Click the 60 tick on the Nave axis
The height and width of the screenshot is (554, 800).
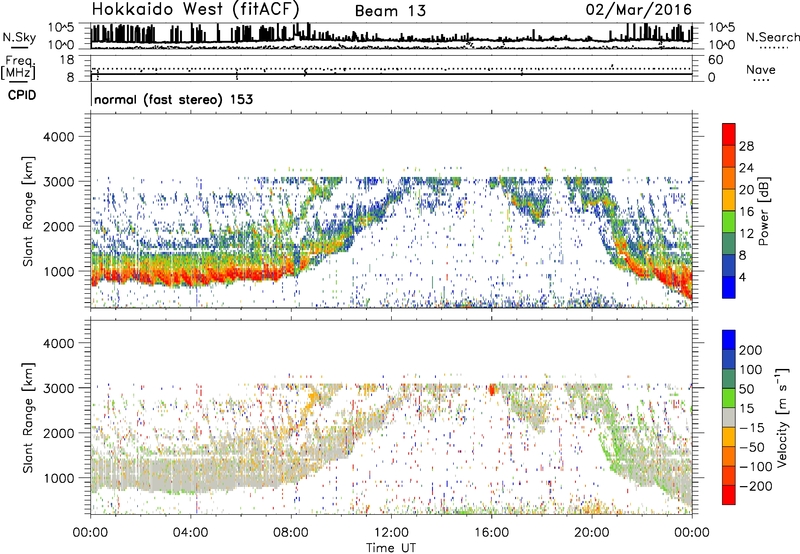point(716,60)
